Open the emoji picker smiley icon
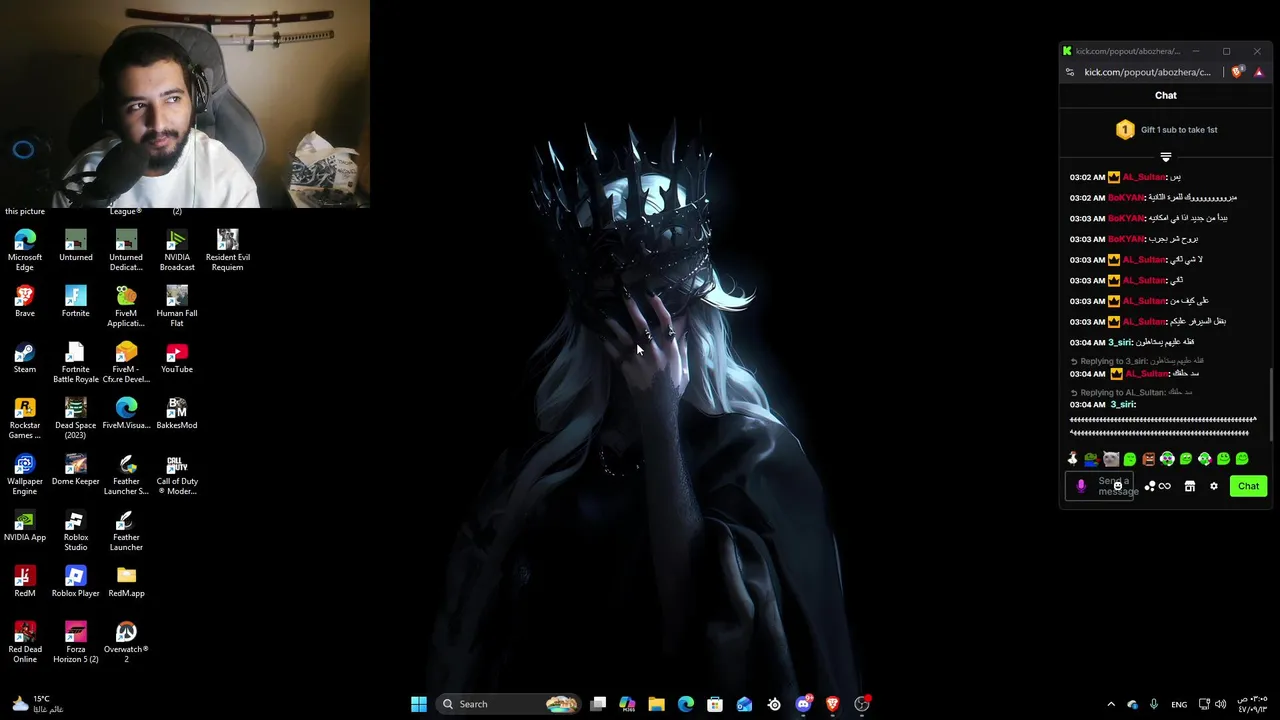 pos(1118,486)
